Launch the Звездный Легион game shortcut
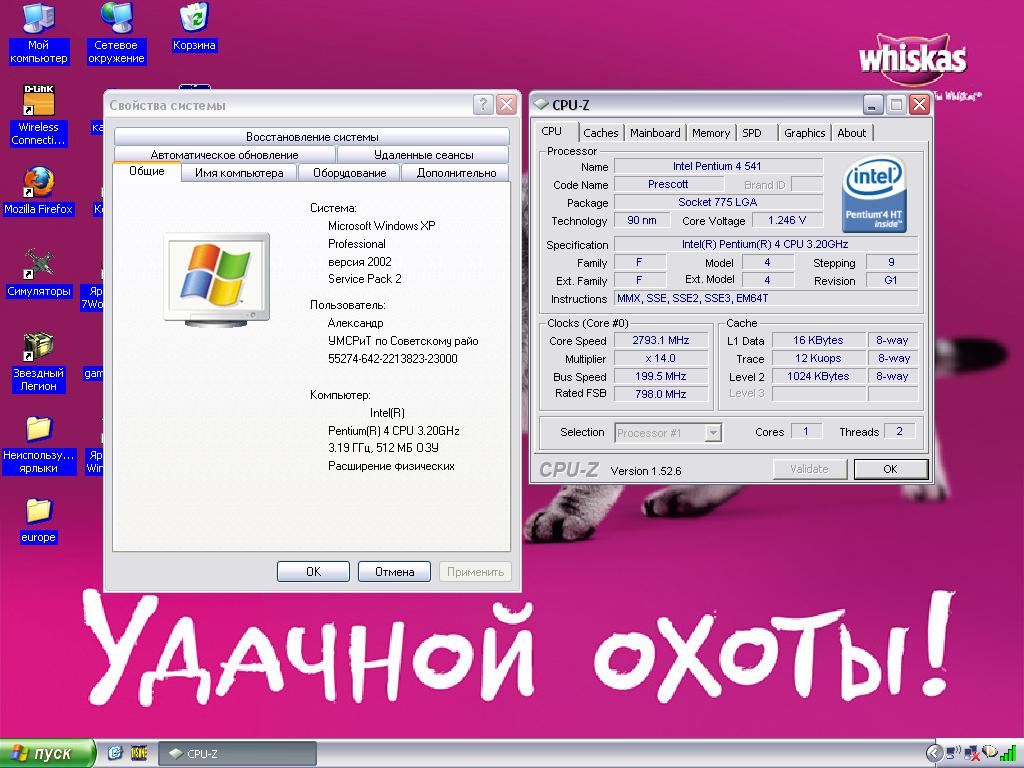Screen dimensions: 1024x768 point(38,362)
